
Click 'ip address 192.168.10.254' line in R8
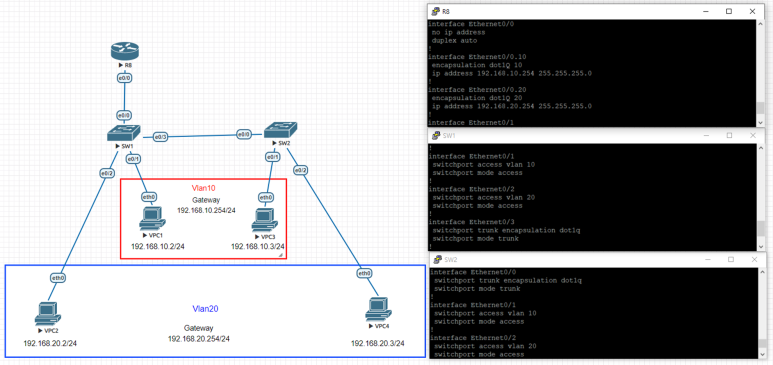tap(512, 73)
